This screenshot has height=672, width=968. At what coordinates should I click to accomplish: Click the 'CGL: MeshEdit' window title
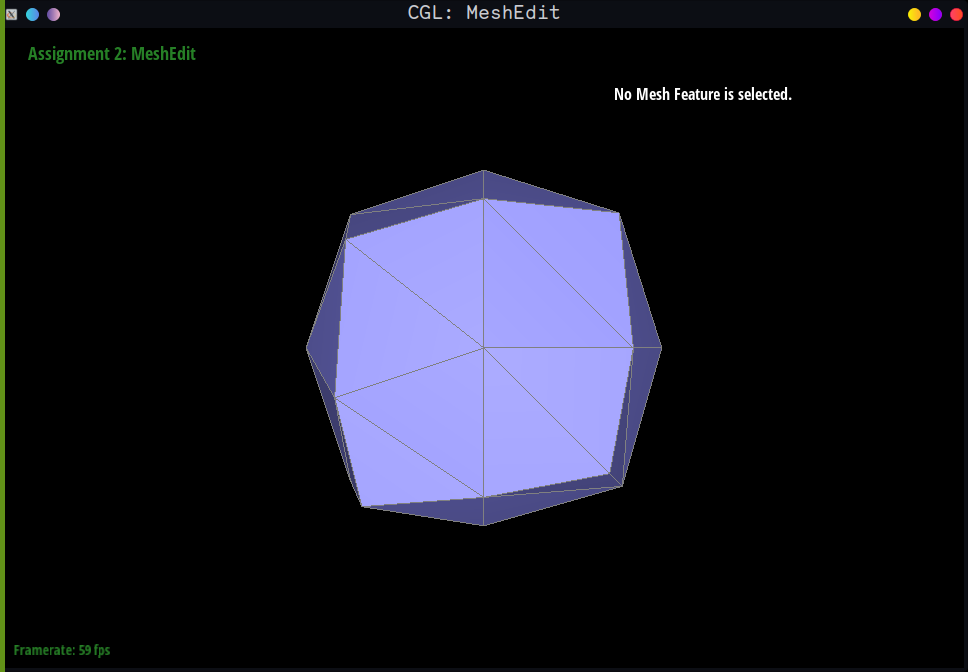click(x=484, y=13)
